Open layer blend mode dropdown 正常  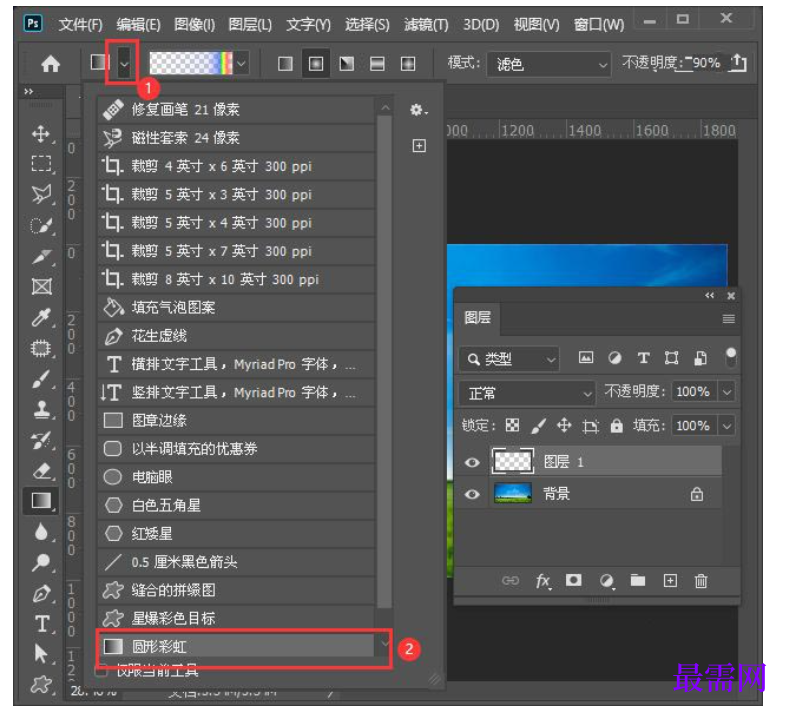[x=527, y=393]
